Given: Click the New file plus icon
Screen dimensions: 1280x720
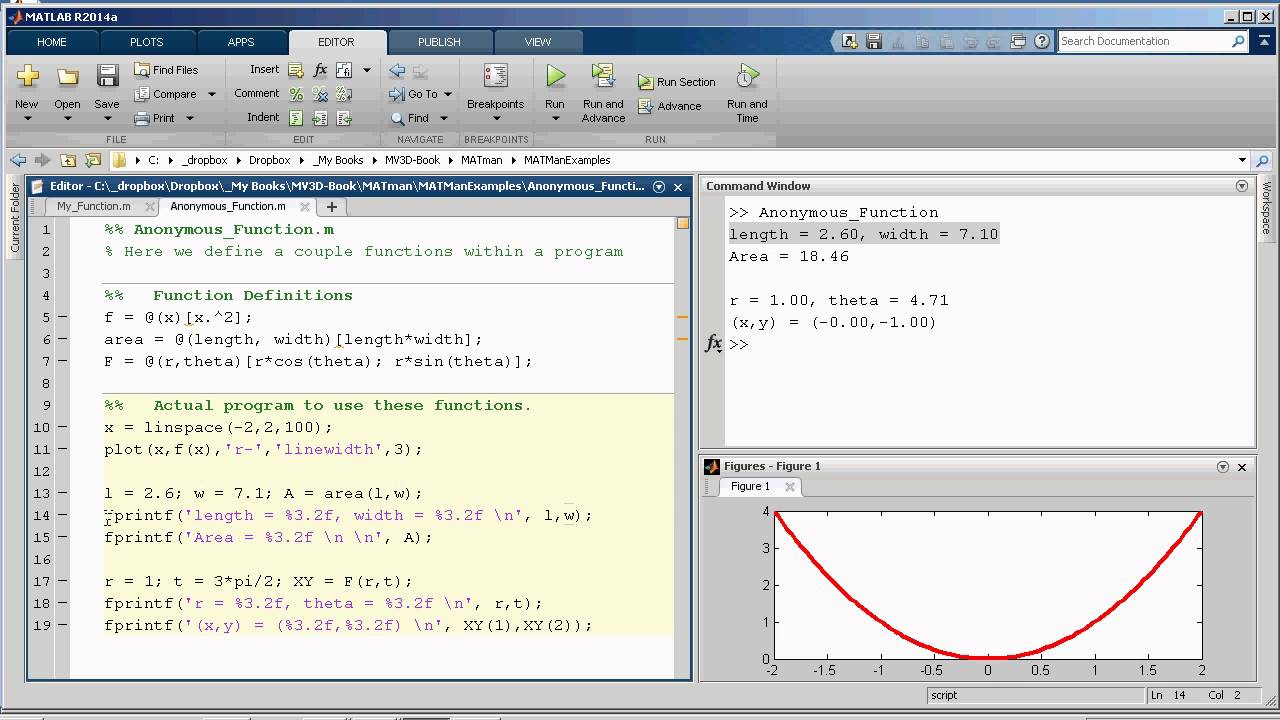Looking at the screenshot, I should click(x=27, y=76).
